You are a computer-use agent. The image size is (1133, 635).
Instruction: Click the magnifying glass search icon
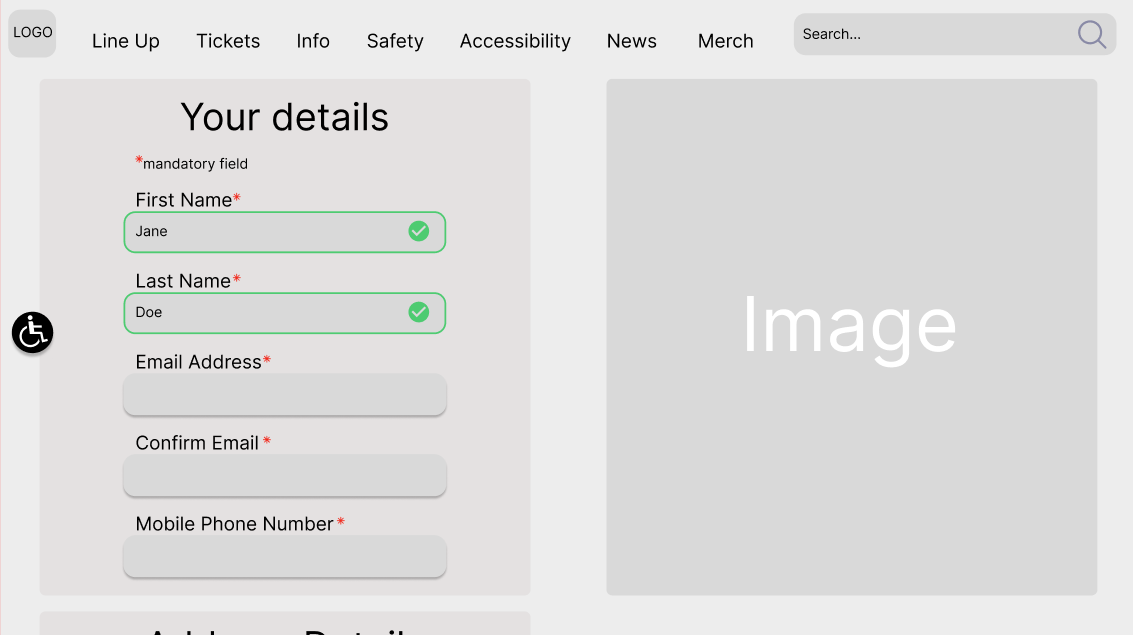tap(1091, 35)
